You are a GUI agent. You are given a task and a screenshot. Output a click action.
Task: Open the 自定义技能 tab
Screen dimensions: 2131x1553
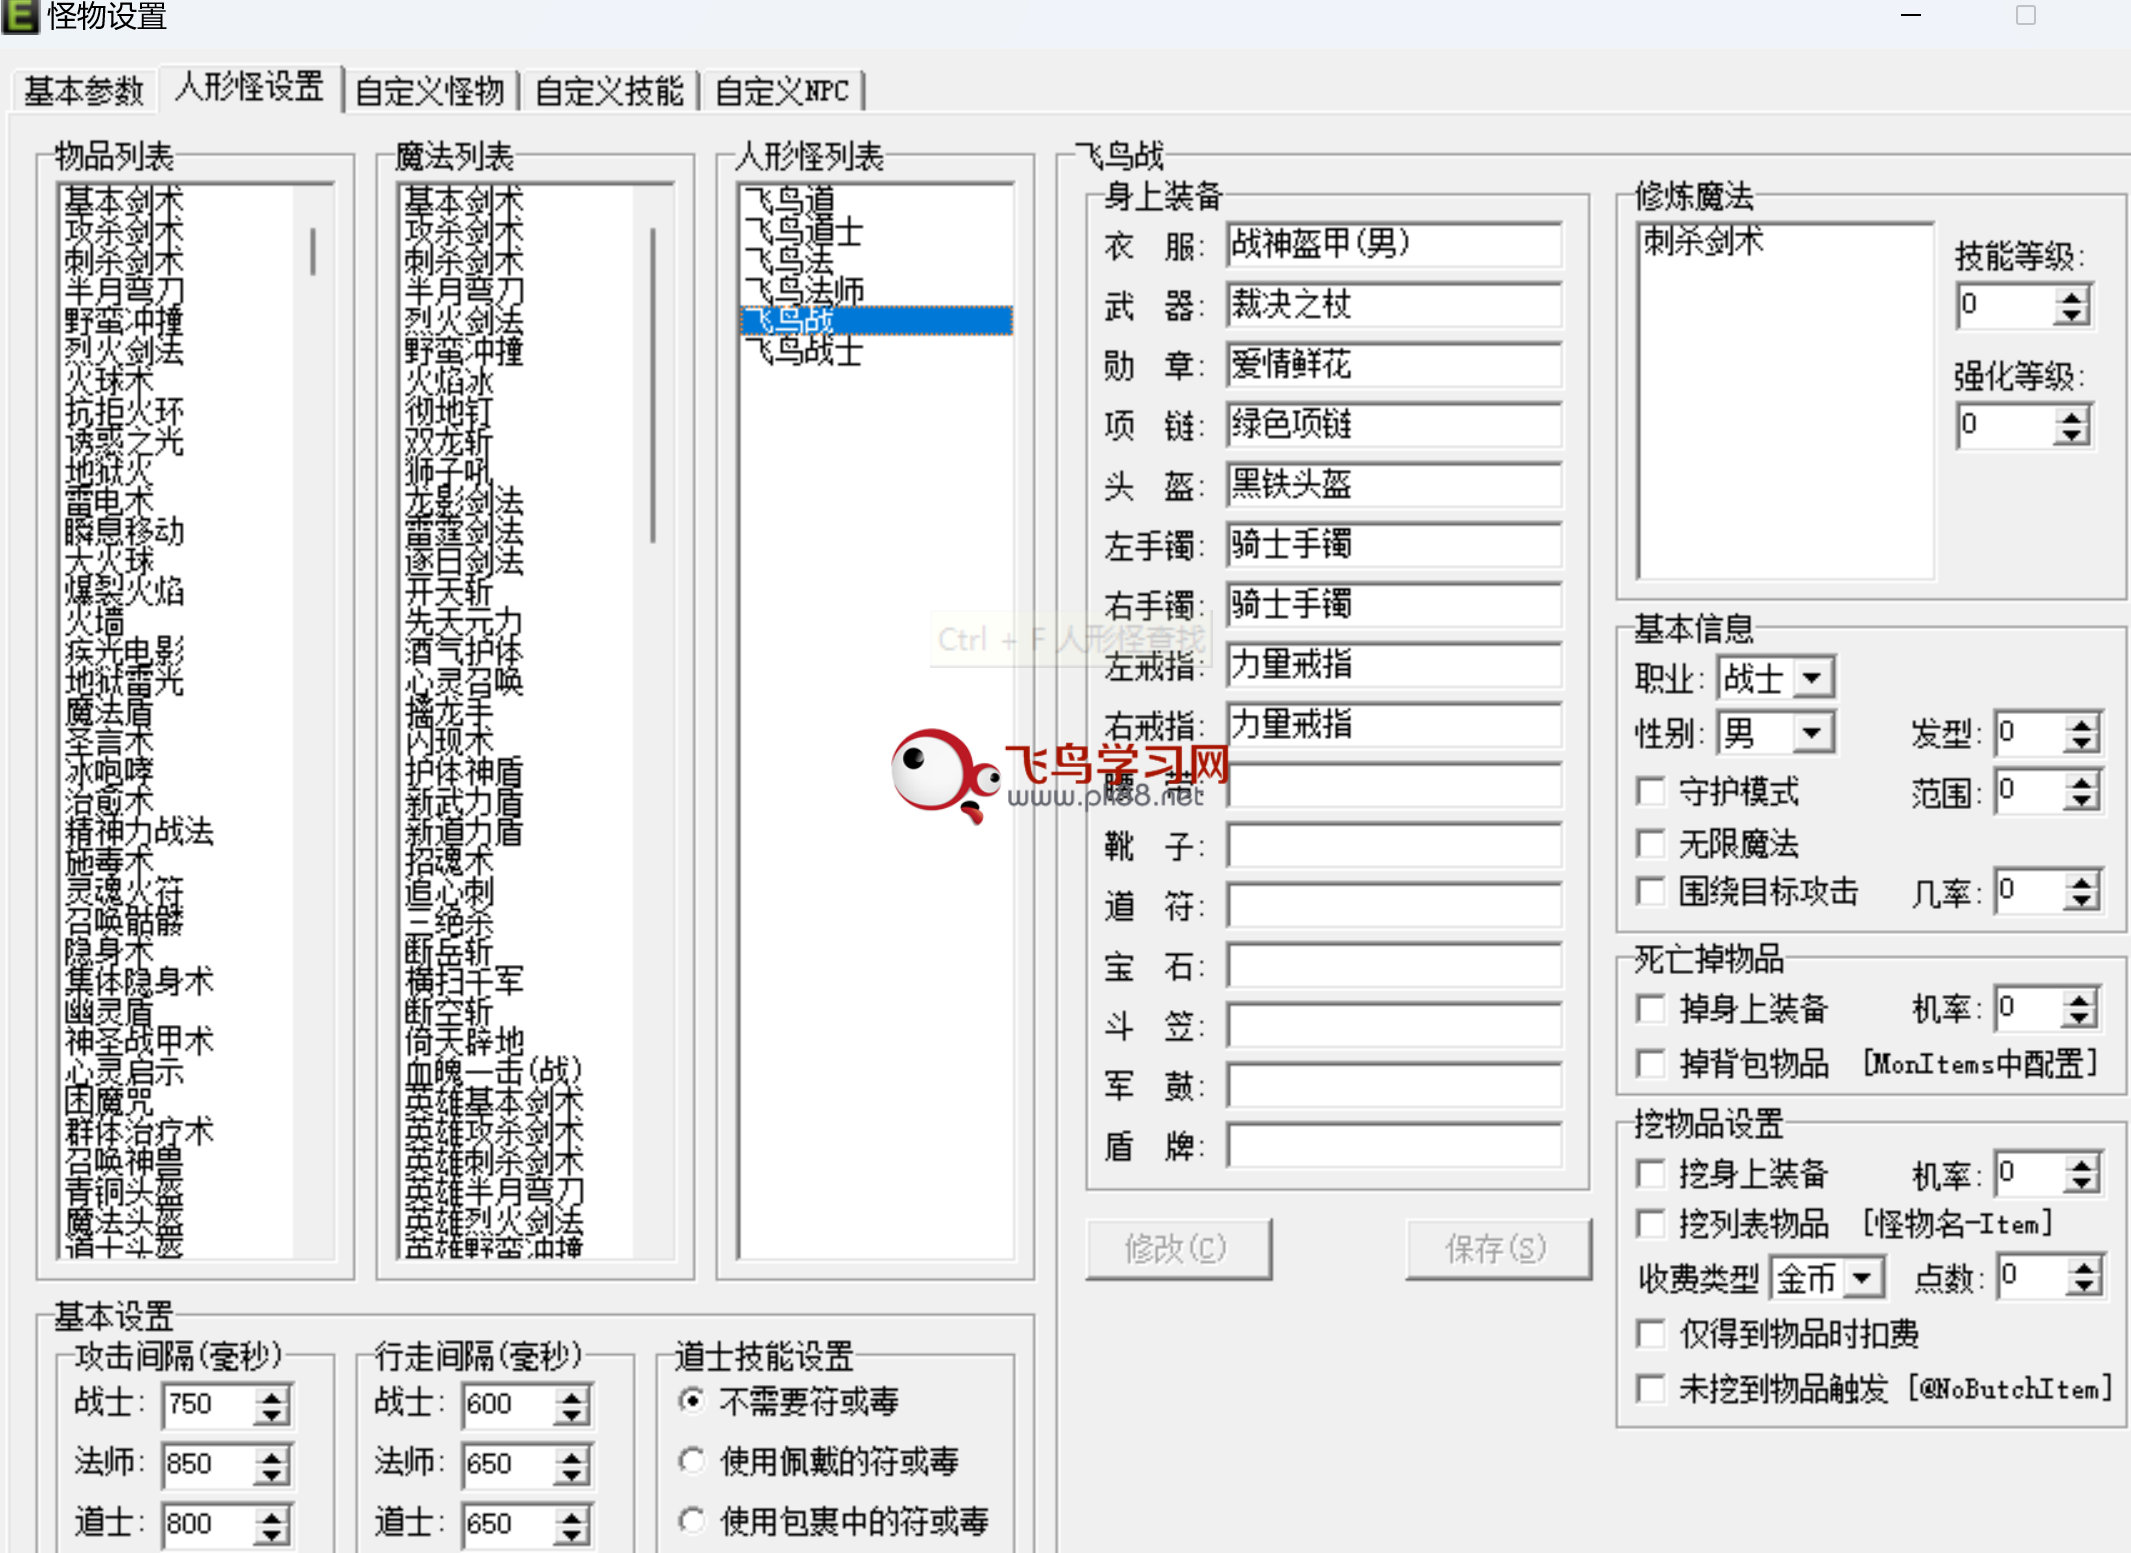click(x=609, y=91)
